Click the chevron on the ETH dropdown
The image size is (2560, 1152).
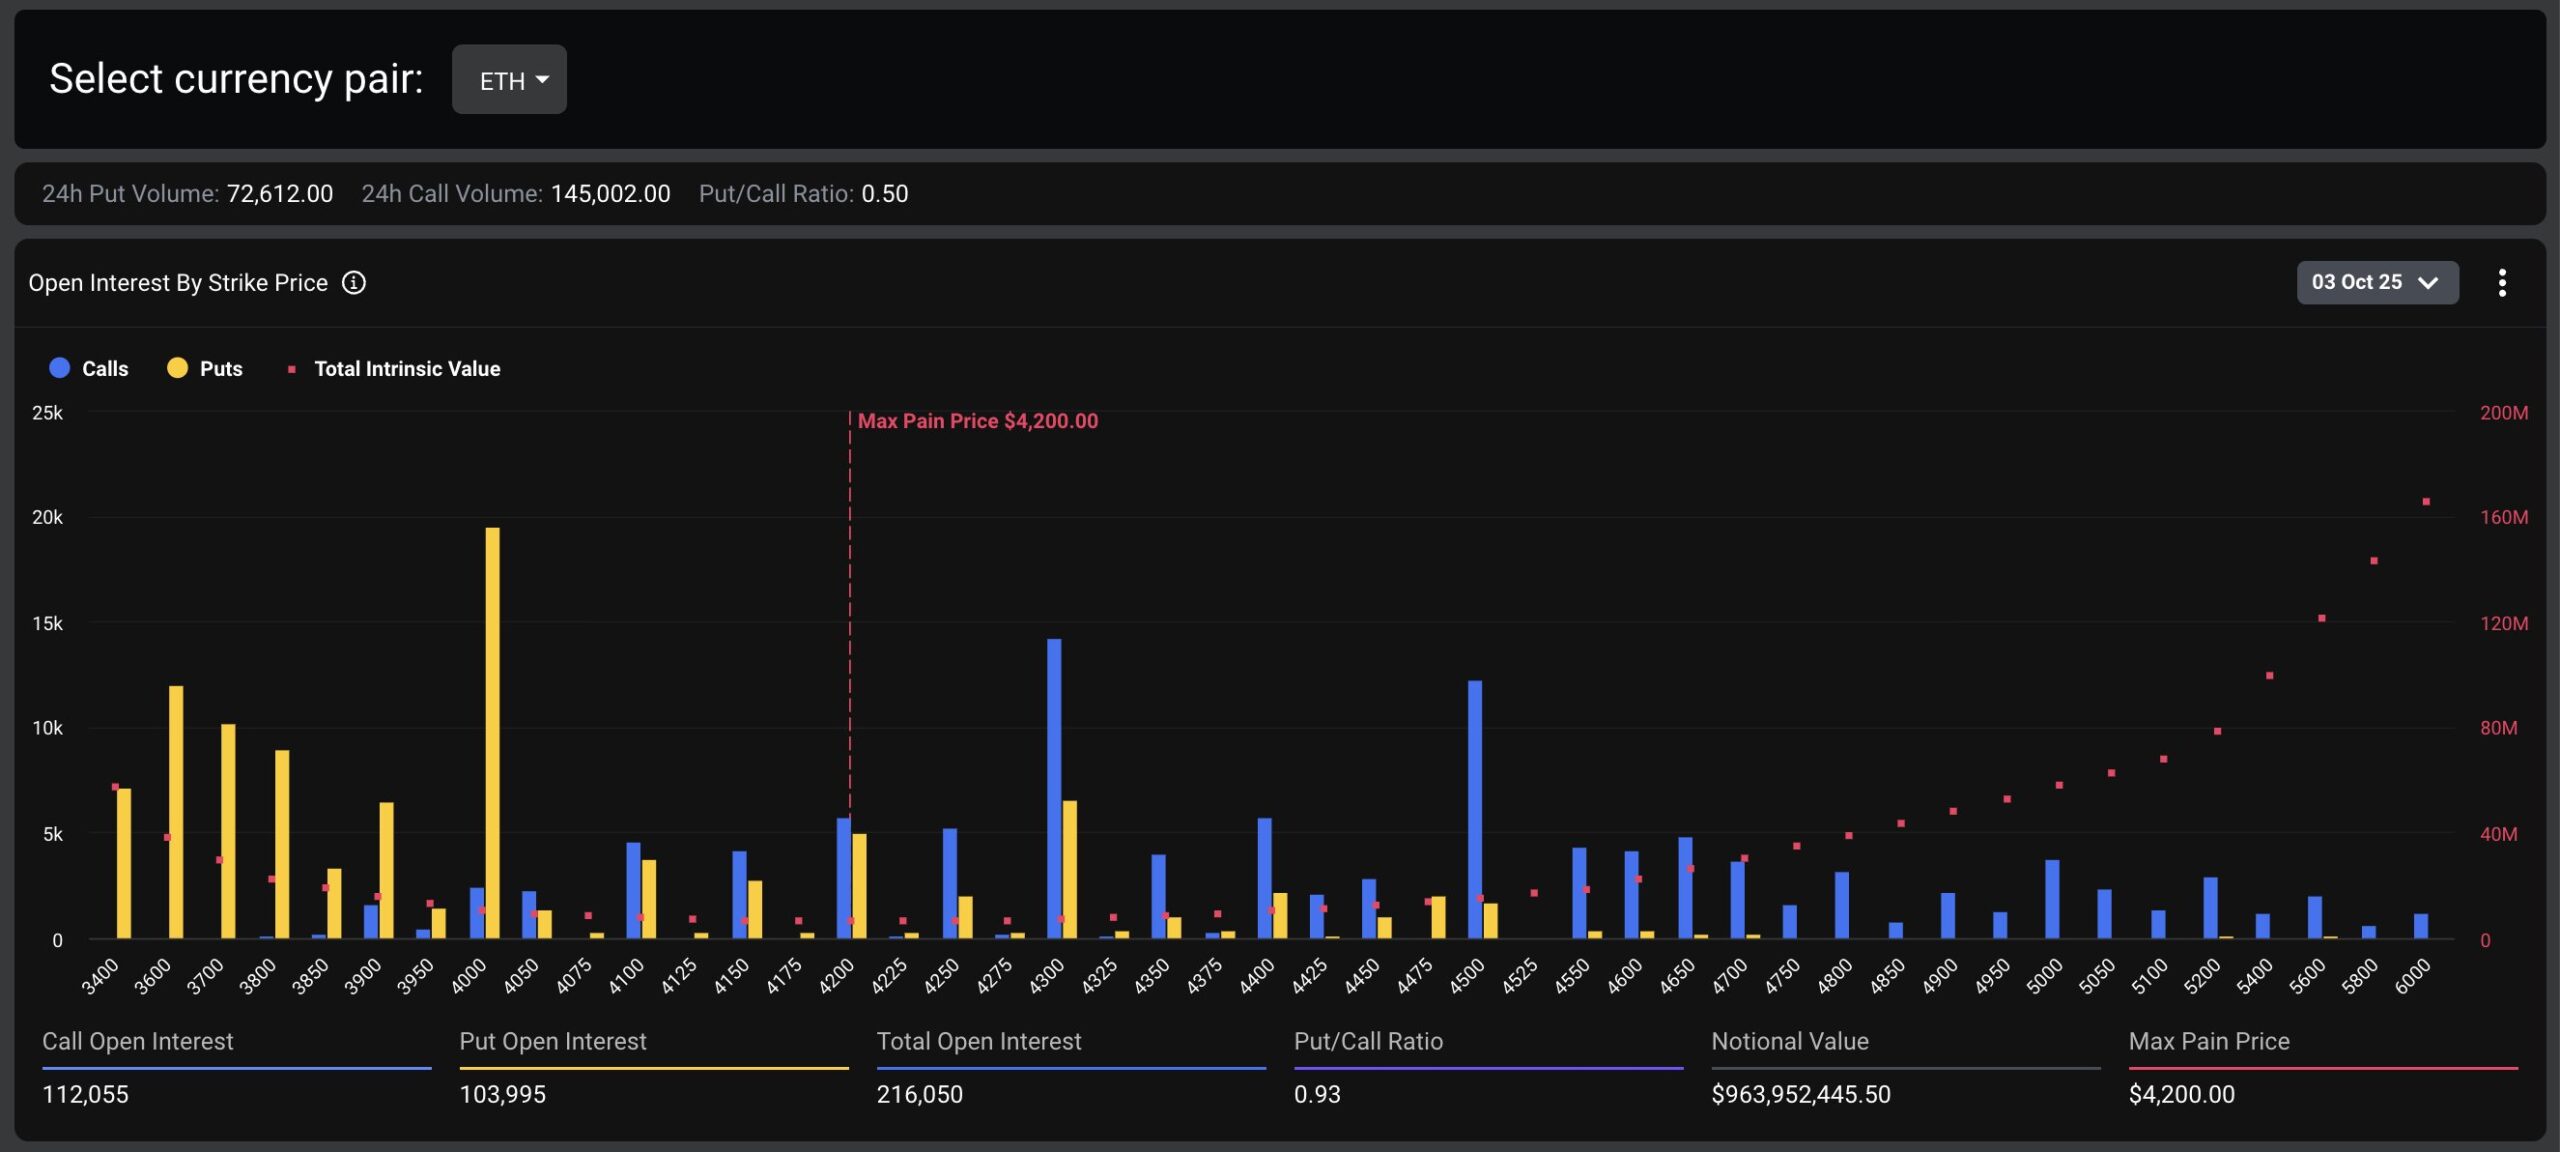coord(541,79)
